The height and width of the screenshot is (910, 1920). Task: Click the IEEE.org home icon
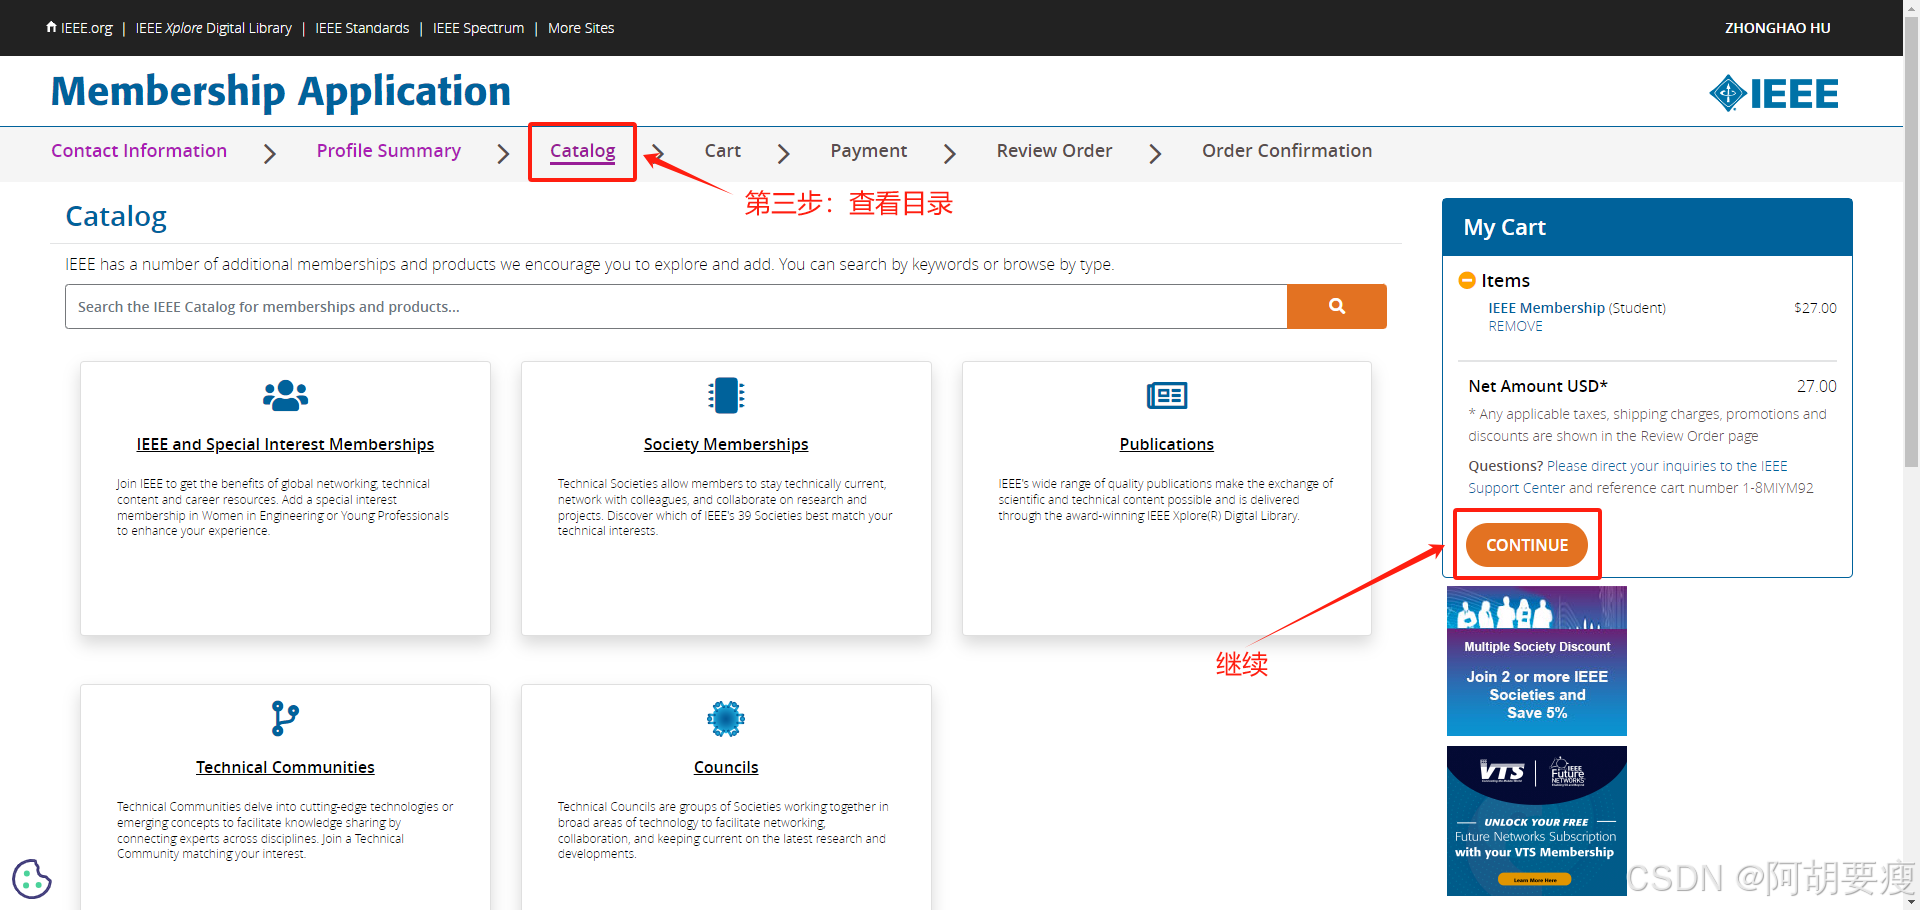pyautogui.click(x=51, y=27)
